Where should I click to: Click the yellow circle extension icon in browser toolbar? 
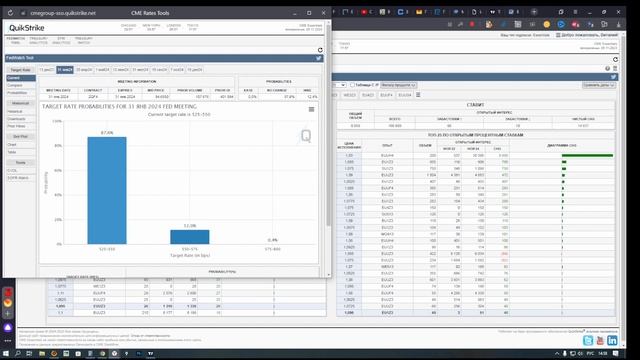pyautogui.click(x=547, y=24)
